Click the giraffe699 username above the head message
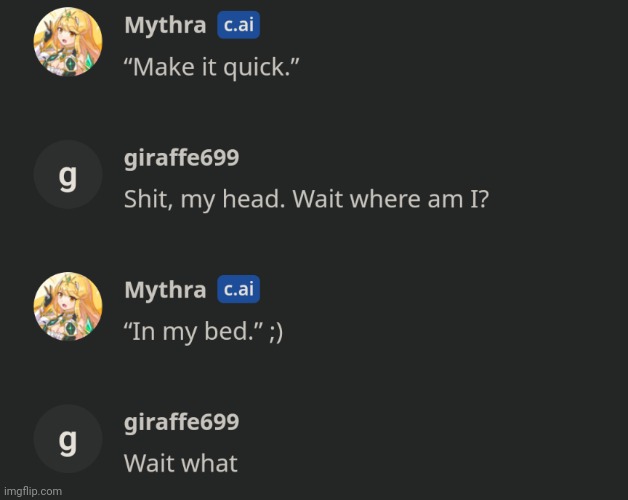The image size is (628, 500). 181,158
